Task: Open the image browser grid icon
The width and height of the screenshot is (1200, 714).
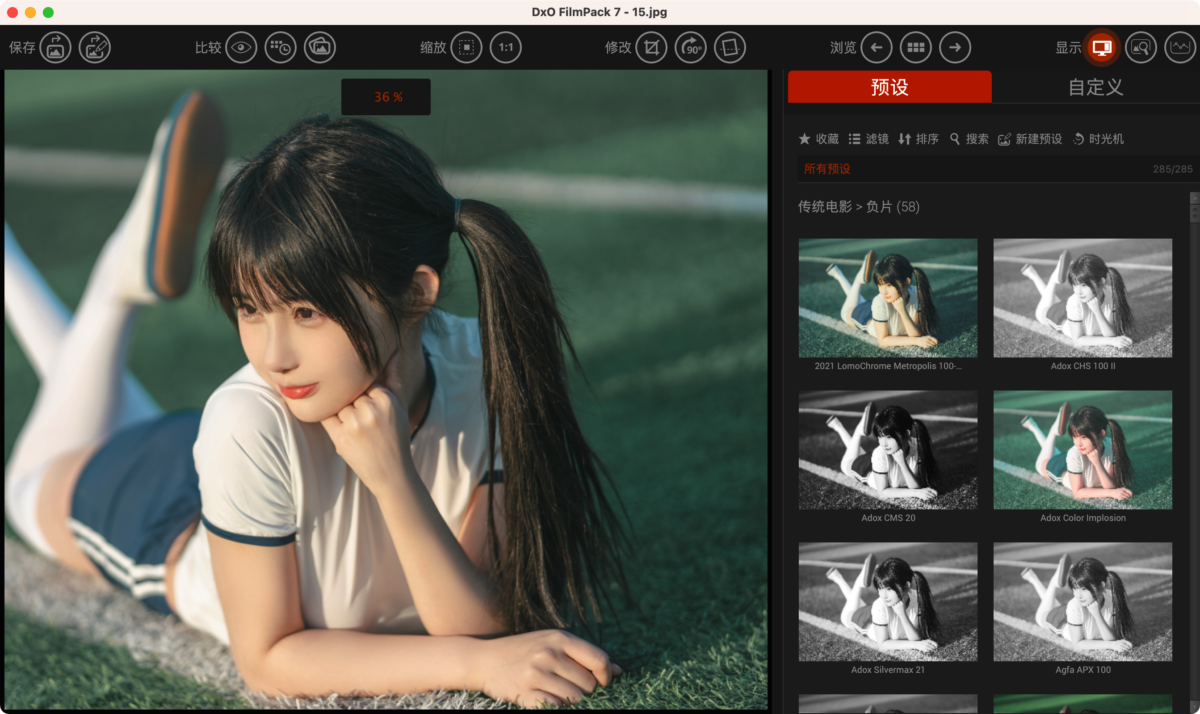Action: 915,47
